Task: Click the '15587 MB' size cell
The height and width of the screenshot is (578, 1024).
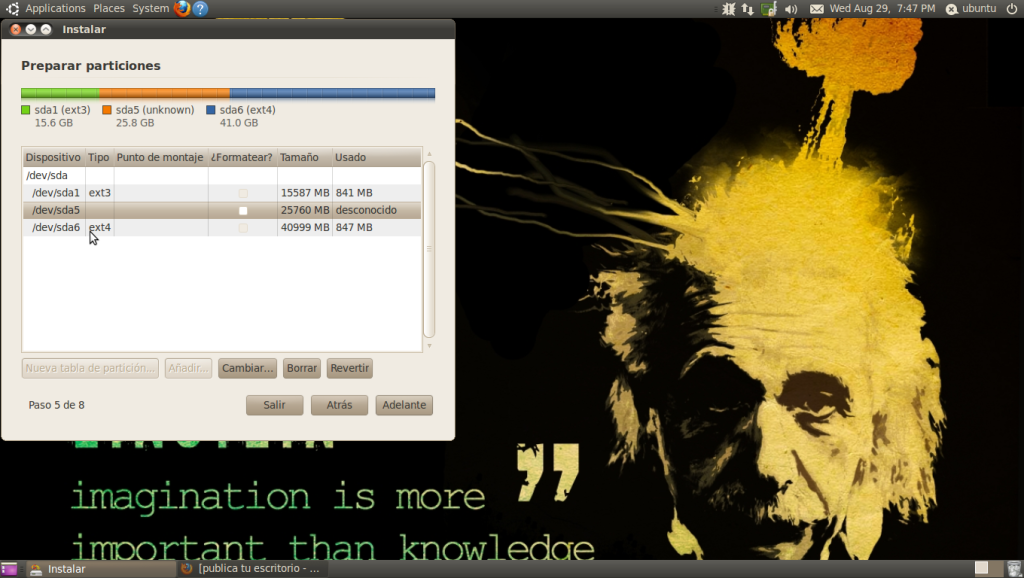Action: tap(305, 193)
